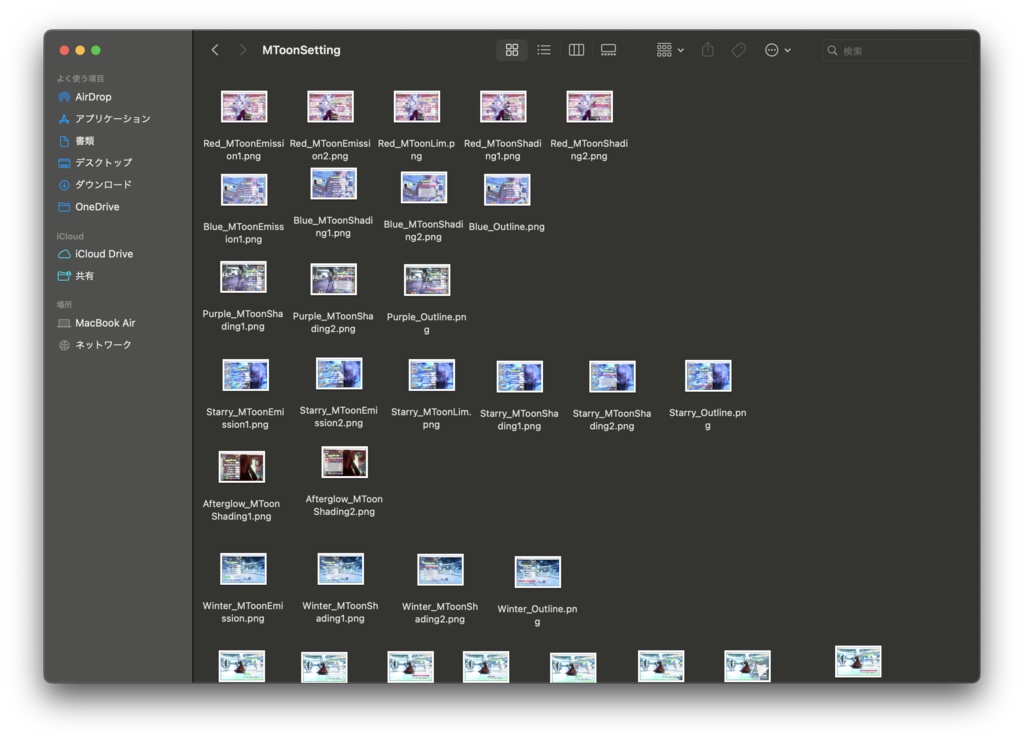Viewport: 1024px width, 741px height.
Task: Click the MToonSetting window title
Action: coord(301,50)
